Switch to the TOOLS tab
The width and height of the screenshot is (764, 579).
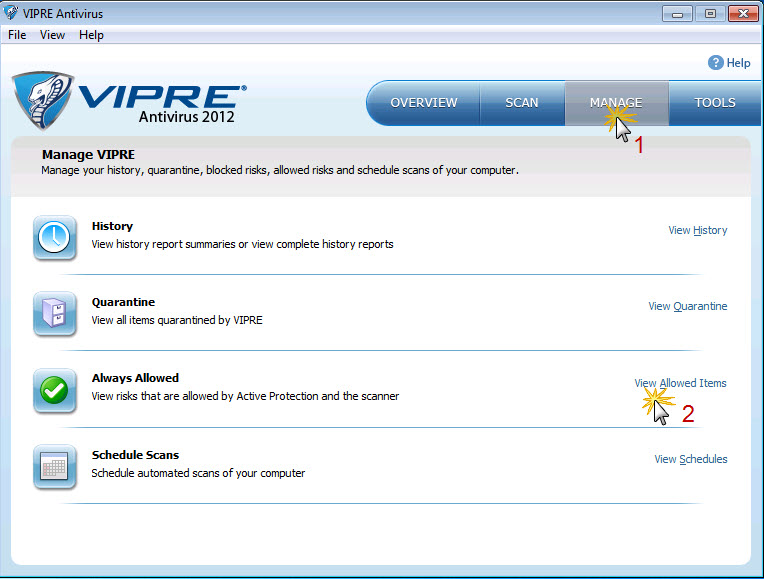coord(715,103)
